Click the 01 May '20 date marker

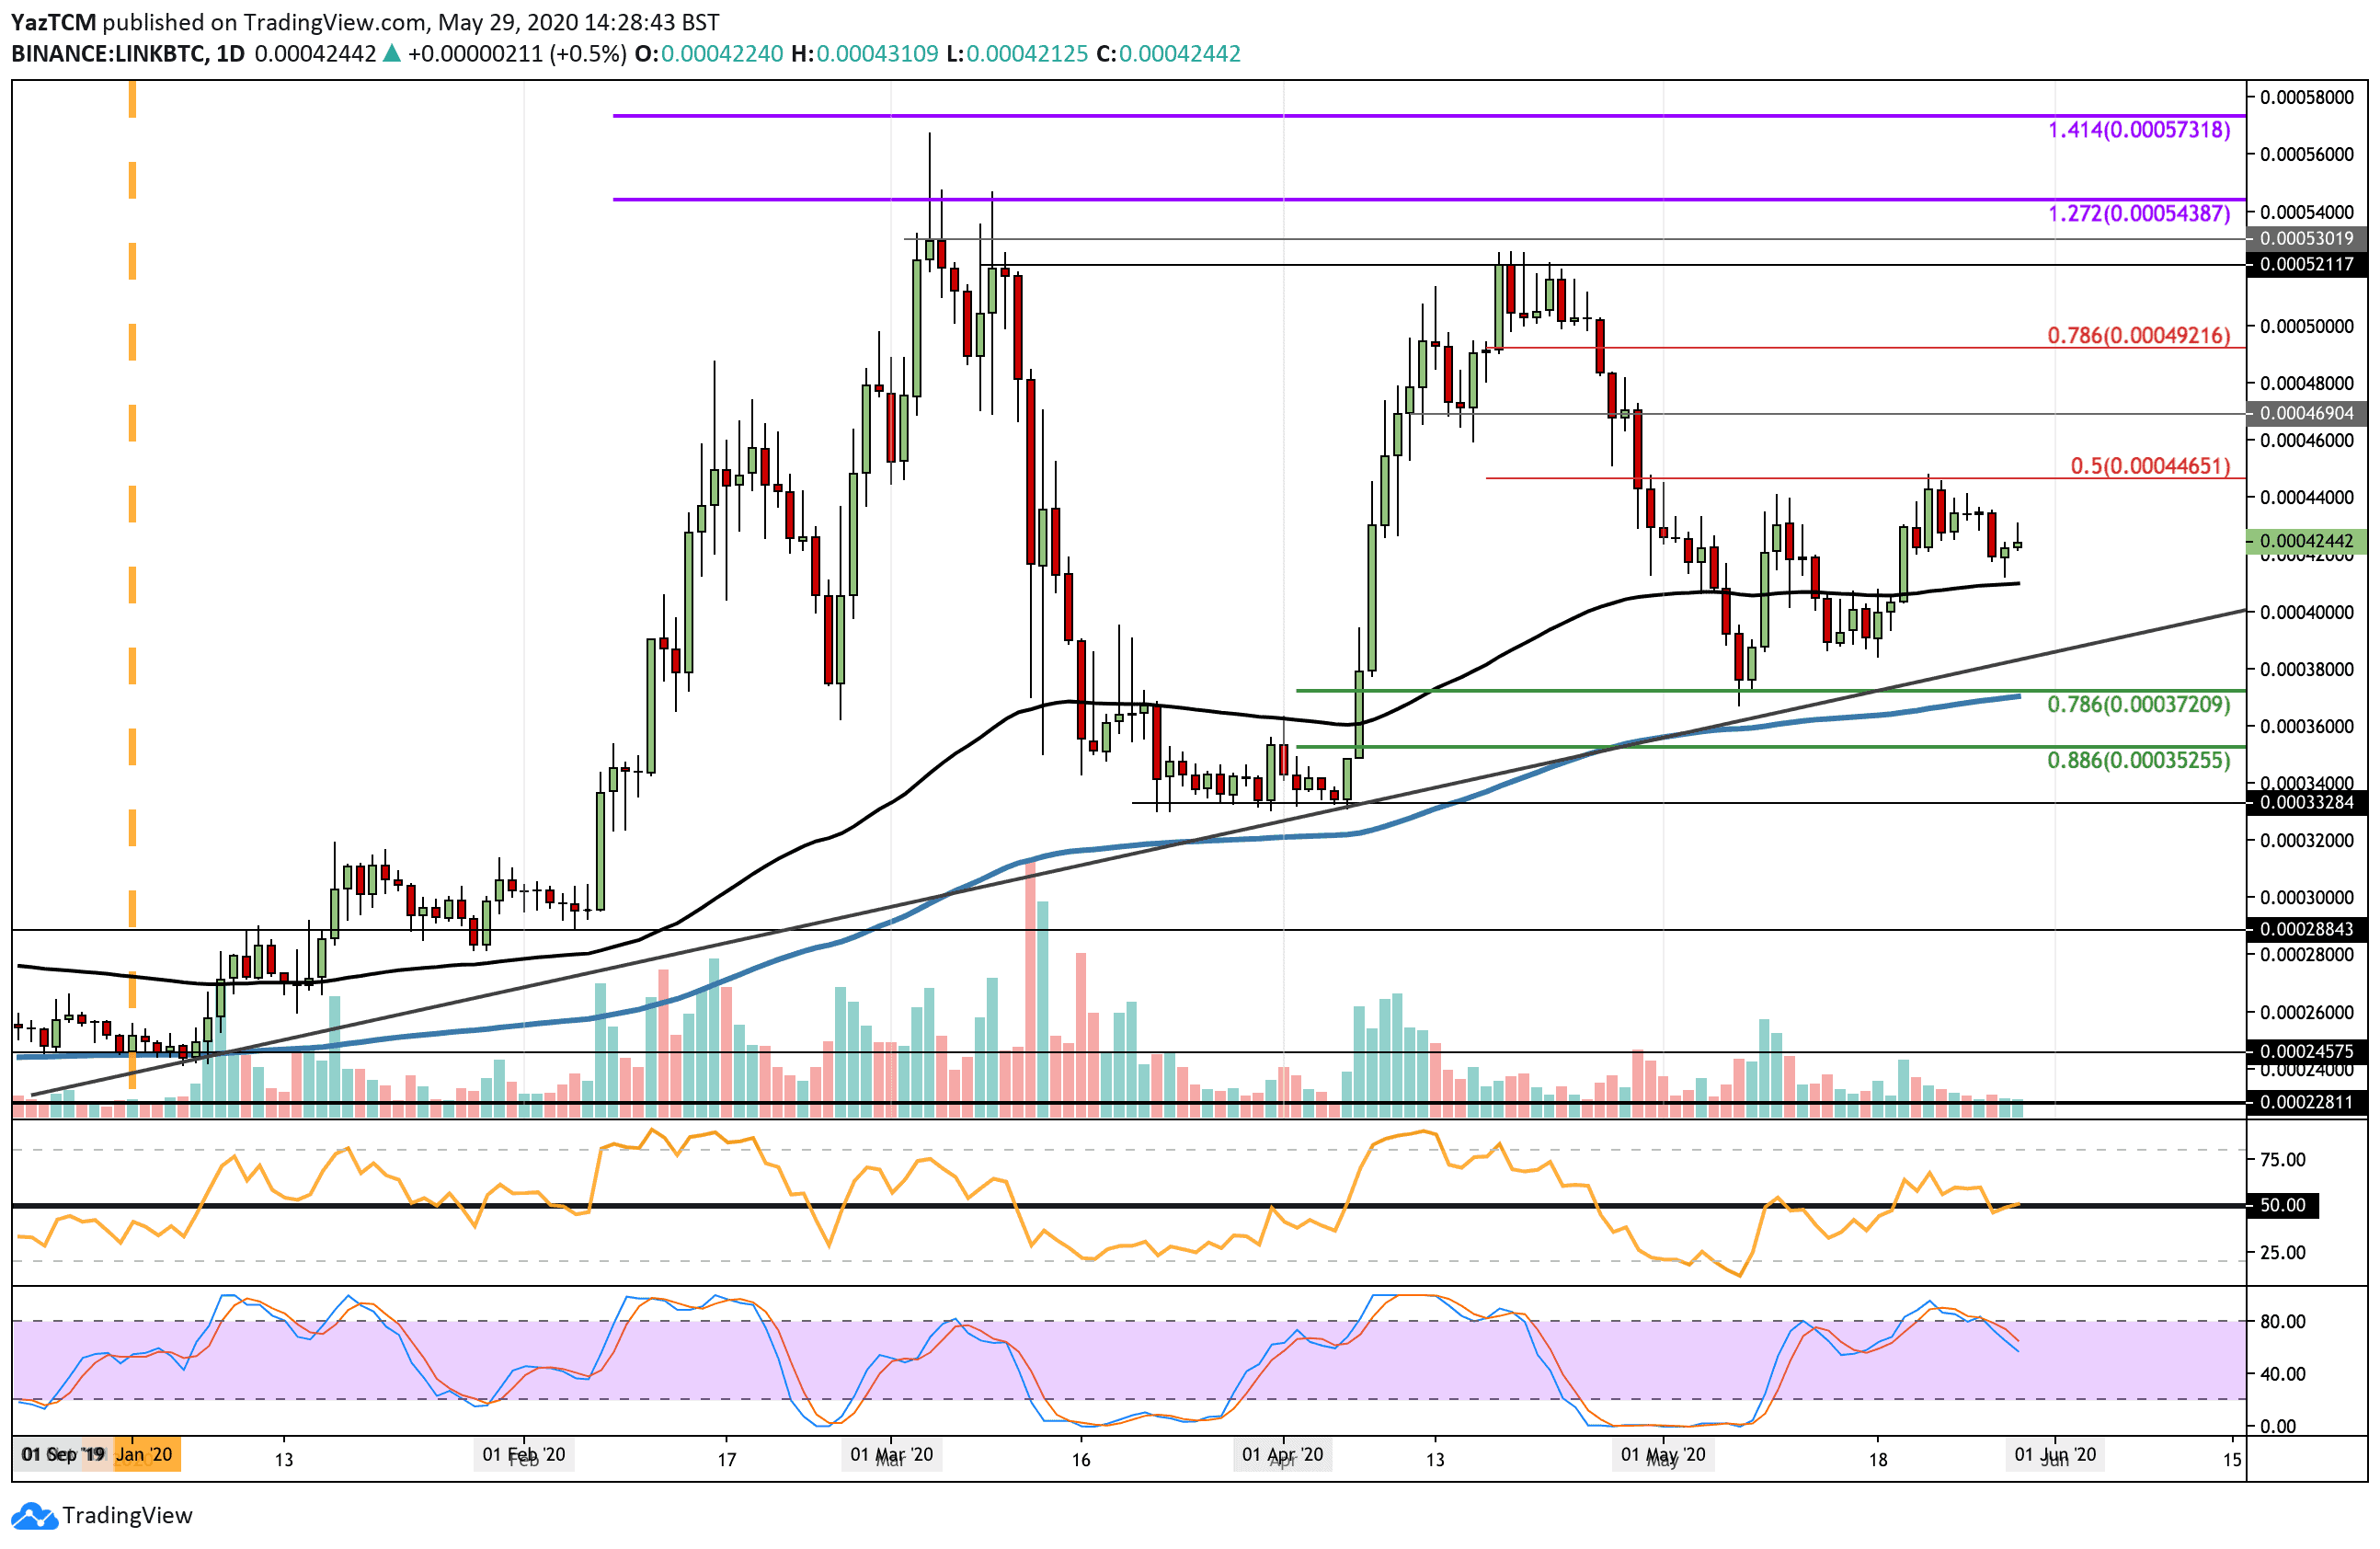[1662, 1454]
